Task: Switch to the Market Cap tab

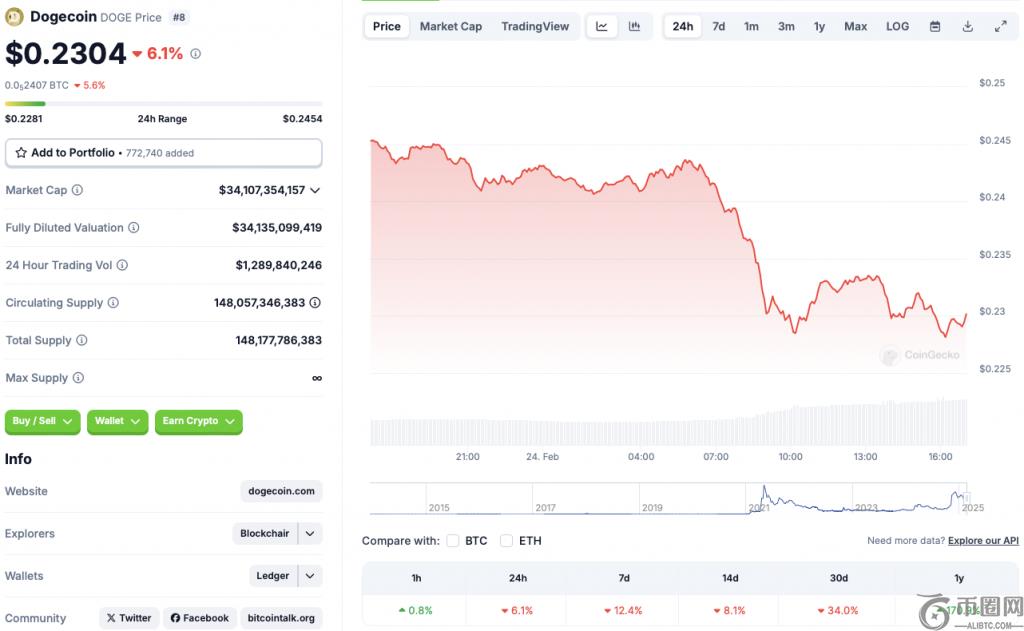Action: (450, 27)
